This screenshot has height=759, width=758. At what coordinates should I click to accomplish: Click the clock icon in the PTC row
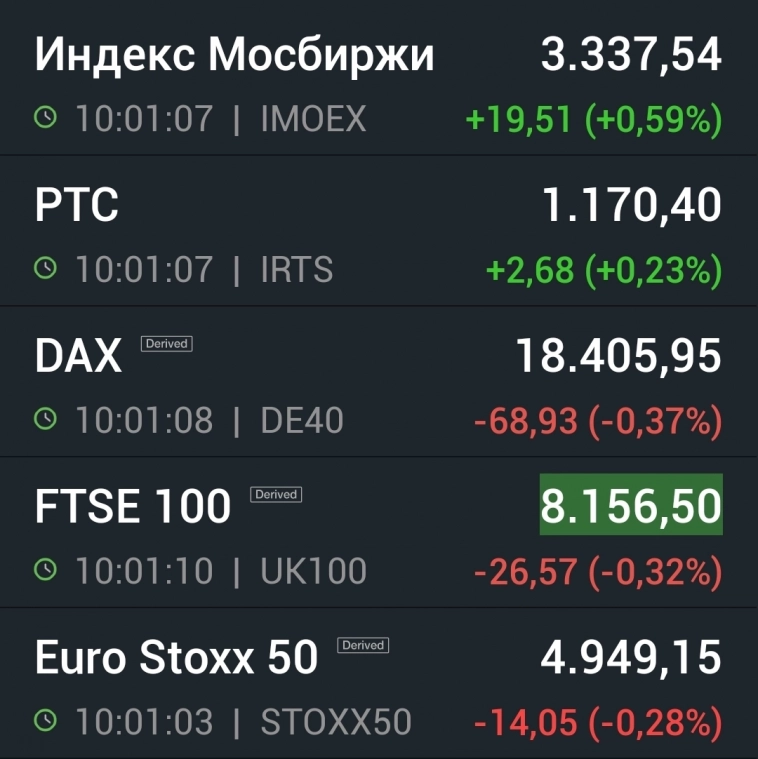[x=45, y=269]
